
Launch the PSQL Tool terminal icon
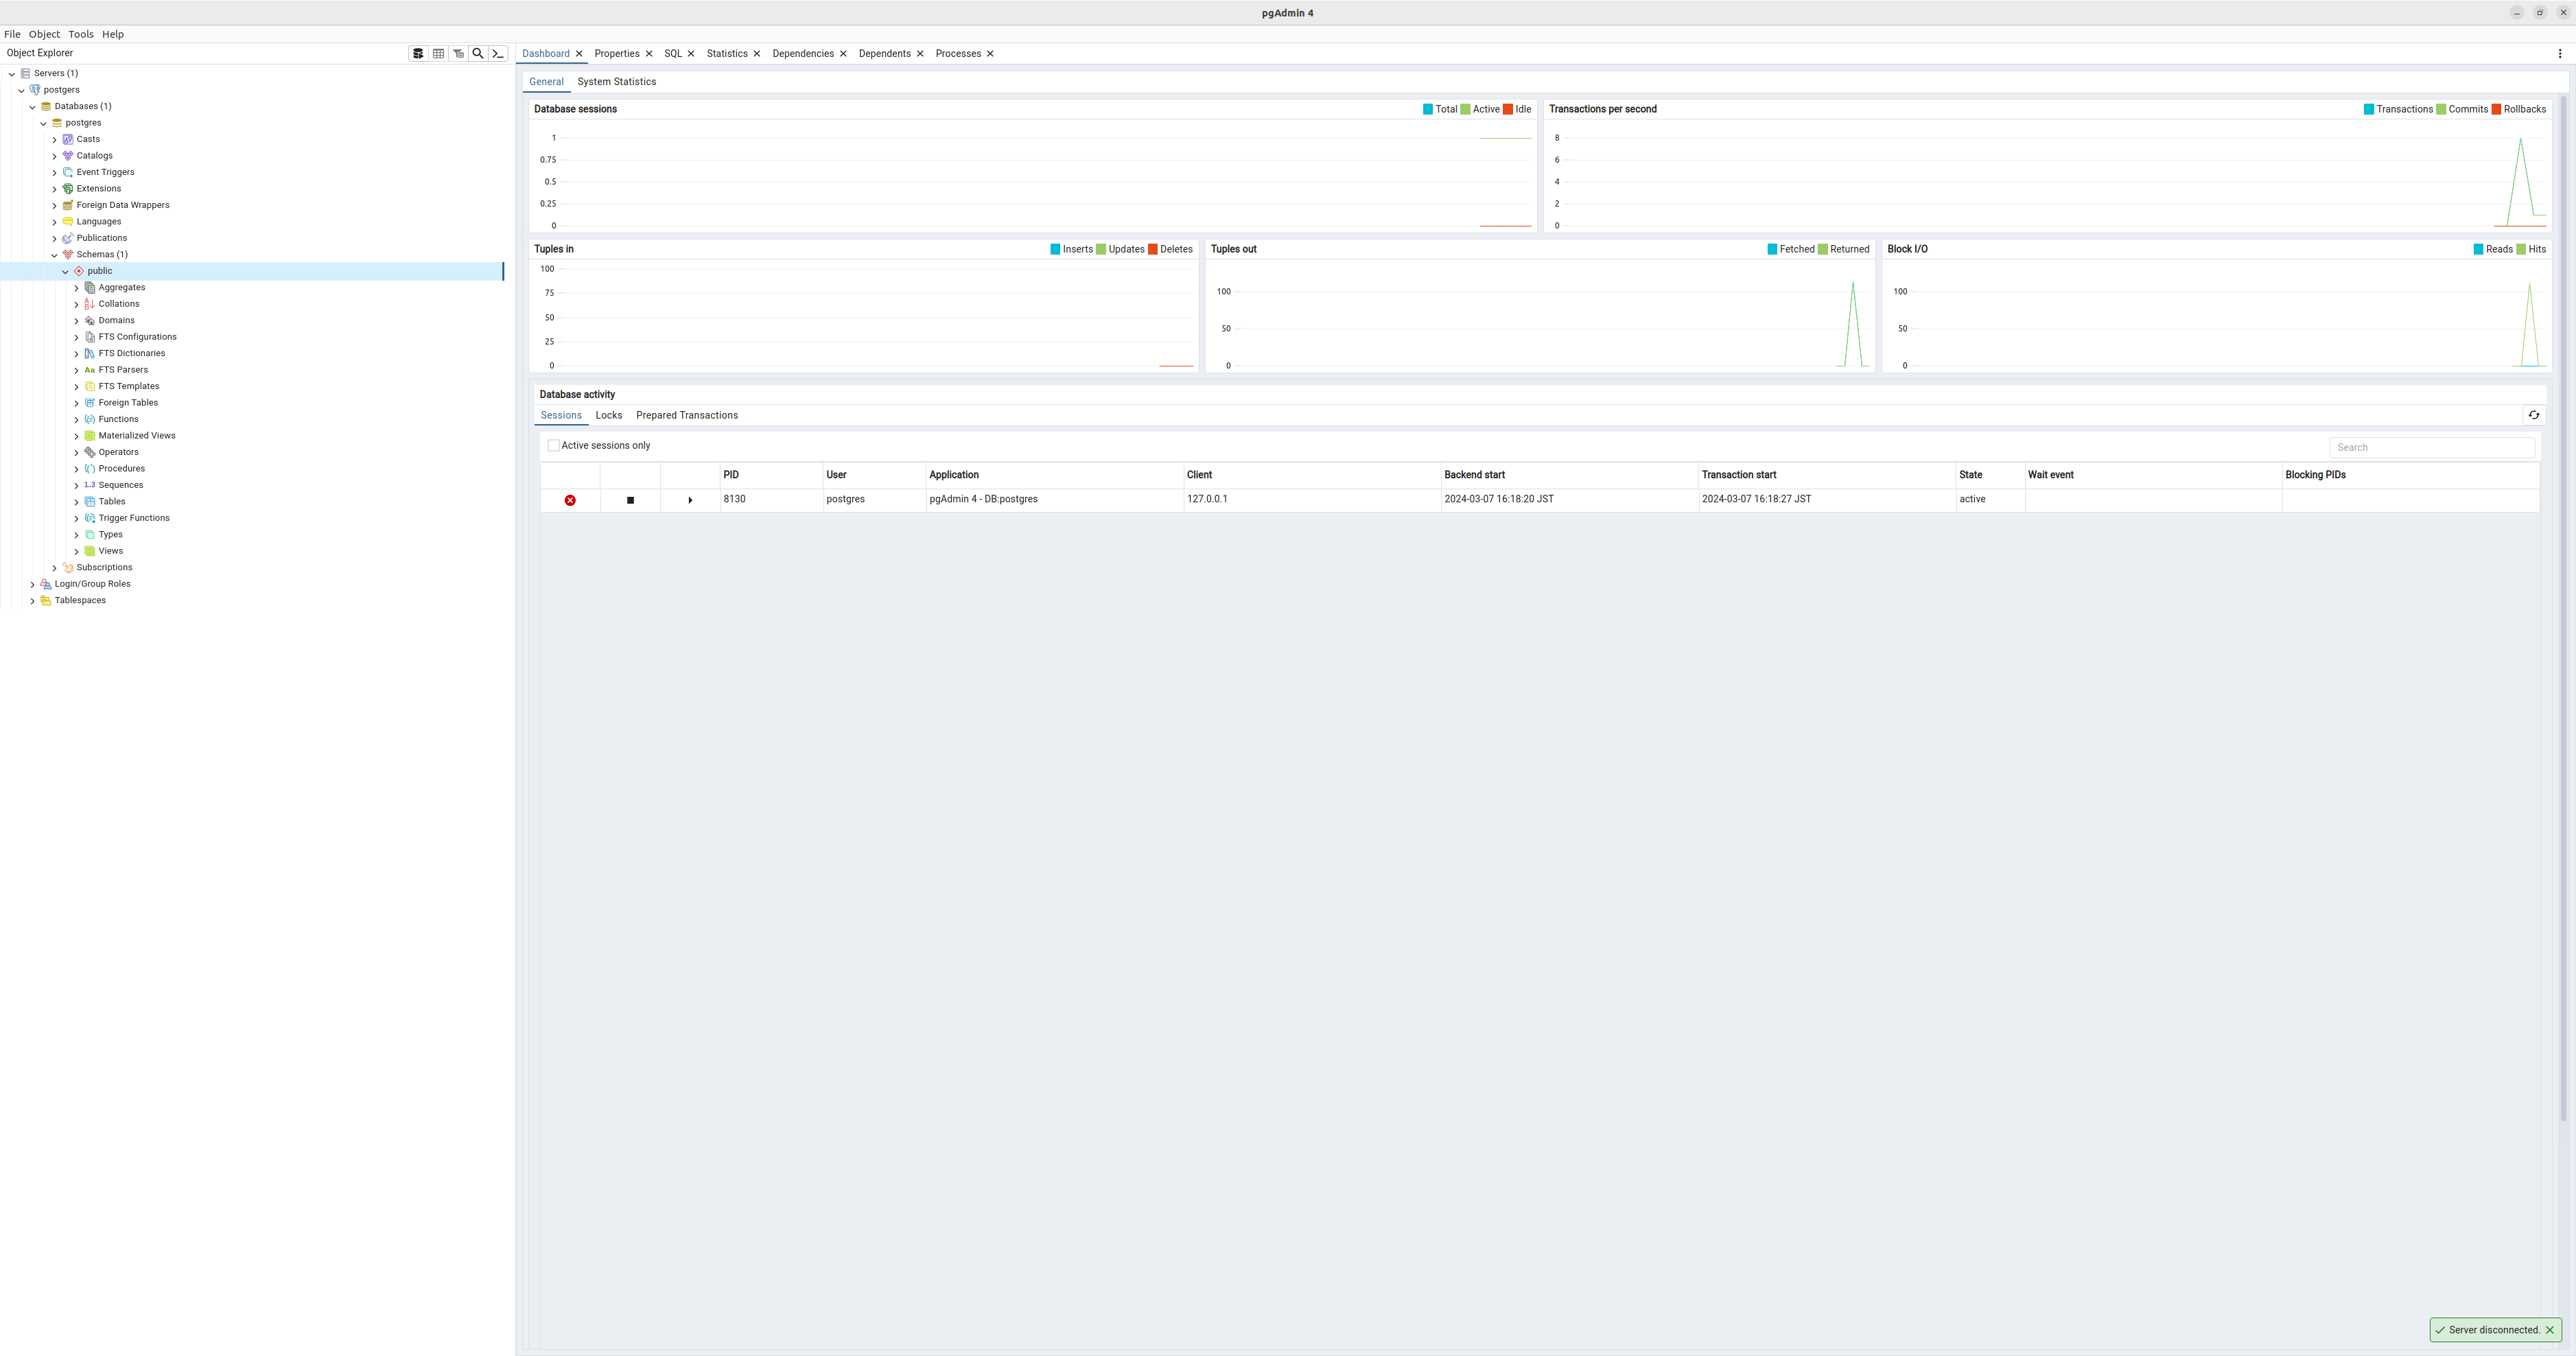498,54
